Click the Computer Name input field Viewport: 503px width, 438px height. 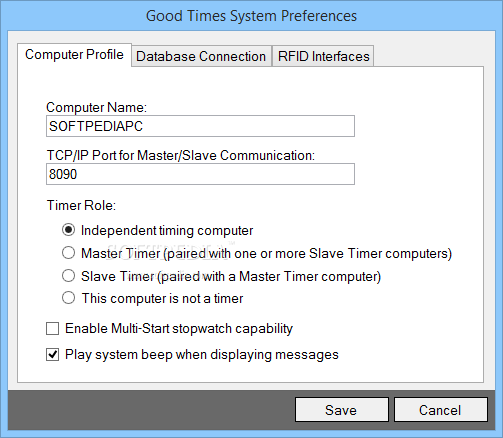(x=200, y=126)
